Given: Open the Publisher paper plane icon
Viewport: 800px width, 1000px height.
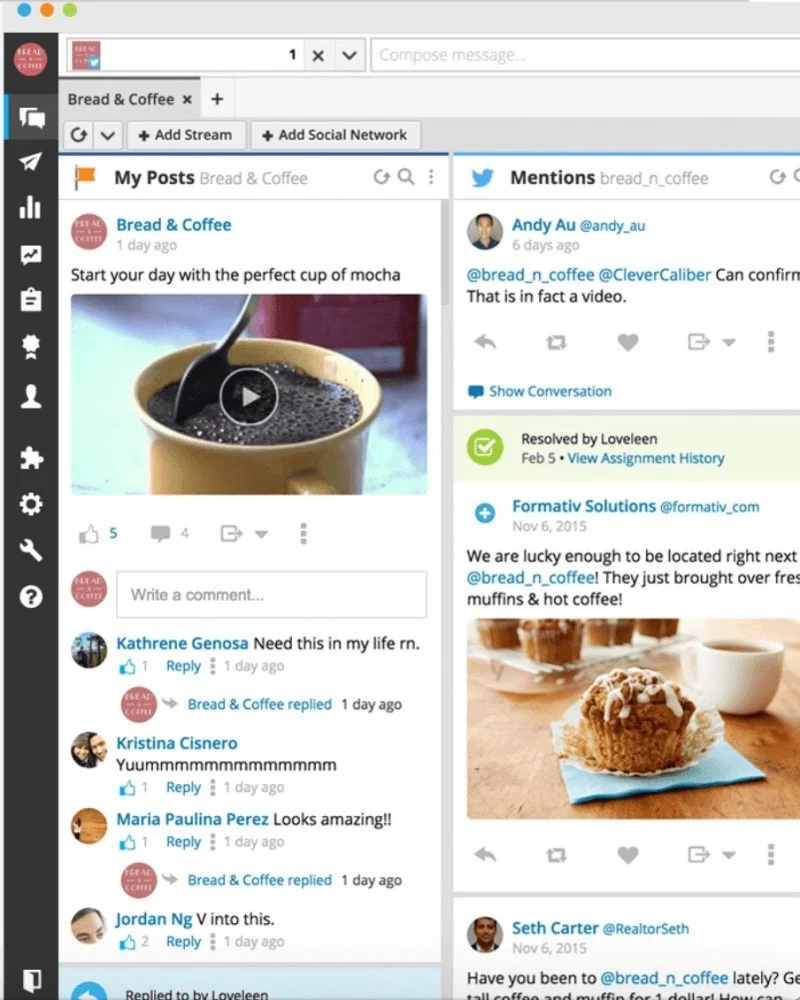Looking at the screenshot, I should pyautogui.click(x=32, y=162).
